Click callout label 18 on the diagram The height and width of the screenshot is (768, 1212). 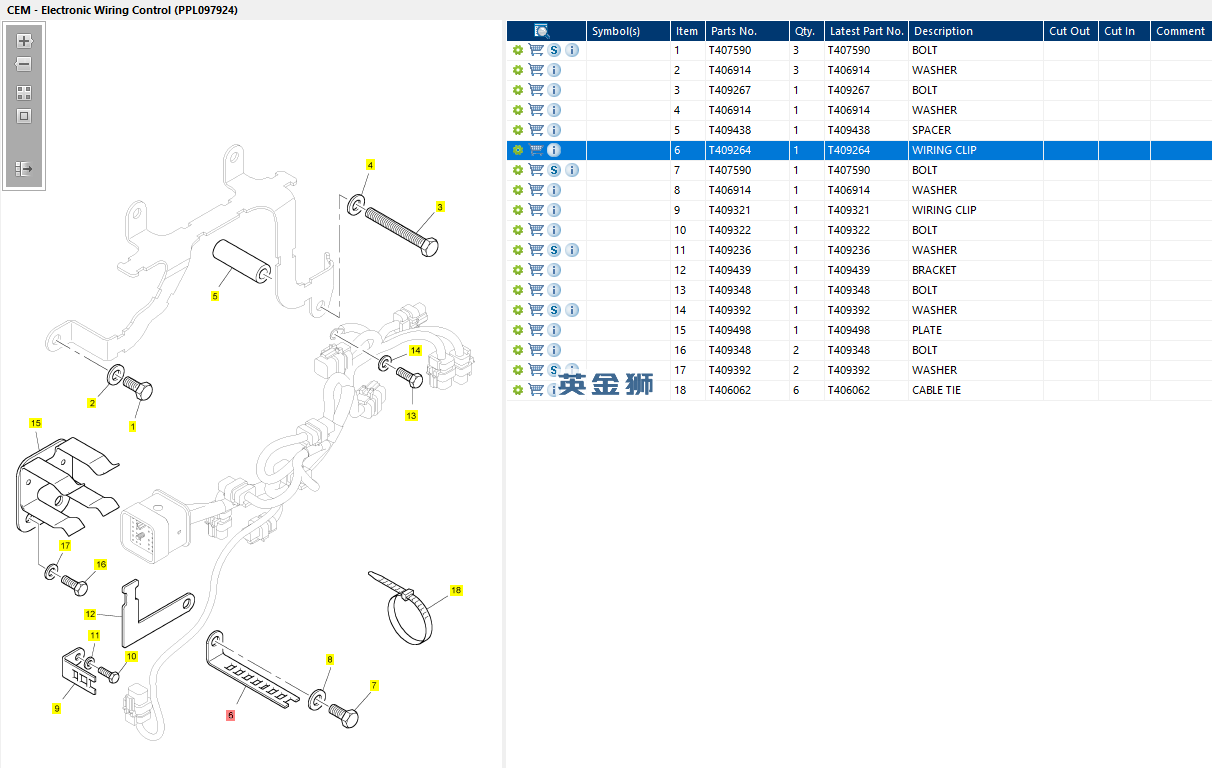(x=456, y=591)
